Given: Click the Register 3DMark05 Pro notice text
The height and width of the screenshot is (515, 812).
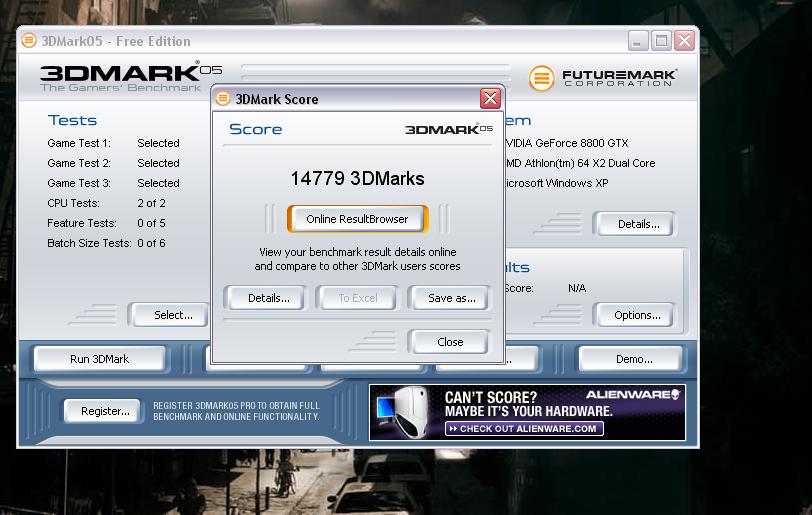Looking at the screenshot, I should coord(236,411).
